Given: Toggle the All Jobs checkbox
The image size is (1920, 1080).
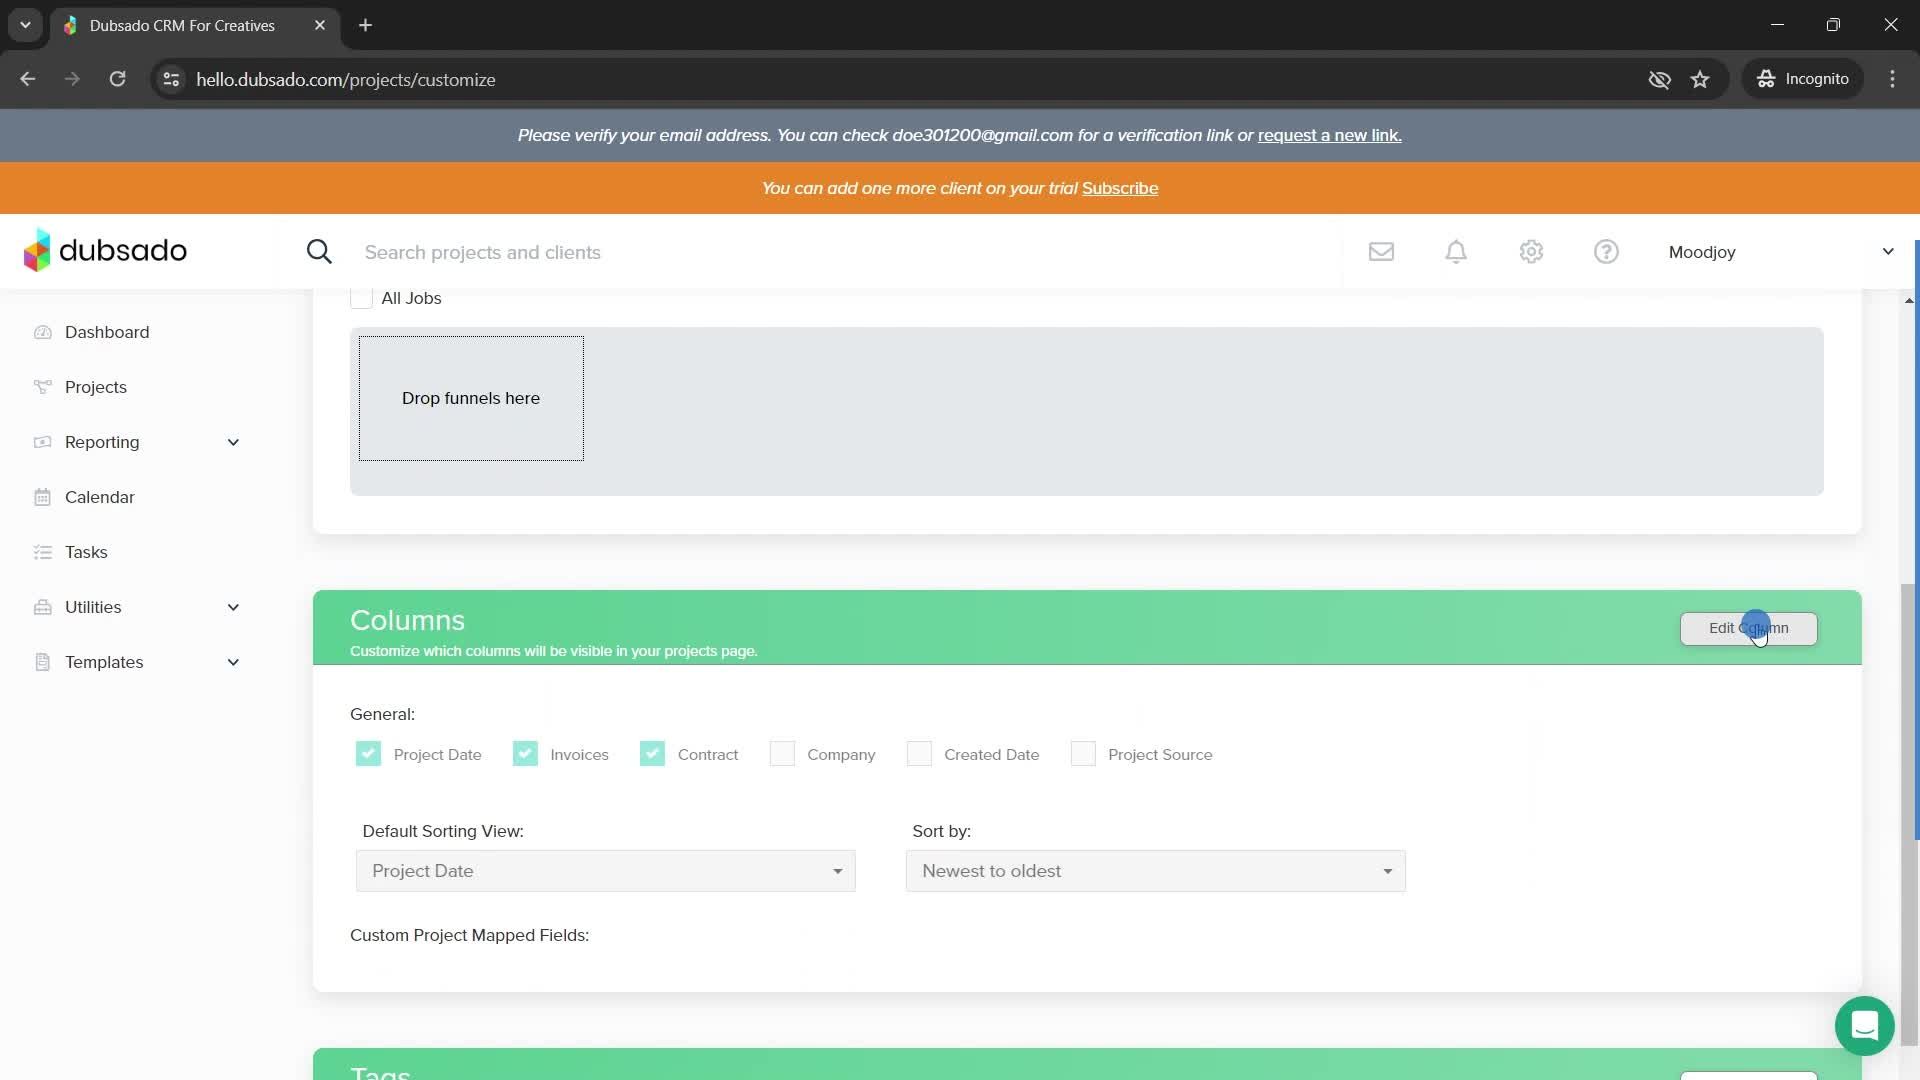Looking at the screenshot, I should pyautogui.click(x=361, y=298).
